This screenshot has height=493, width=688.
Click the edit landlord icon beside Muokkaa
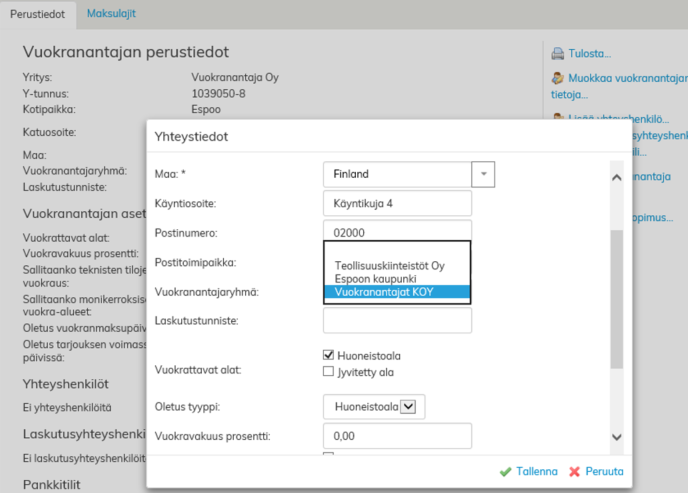coord(557,78)
